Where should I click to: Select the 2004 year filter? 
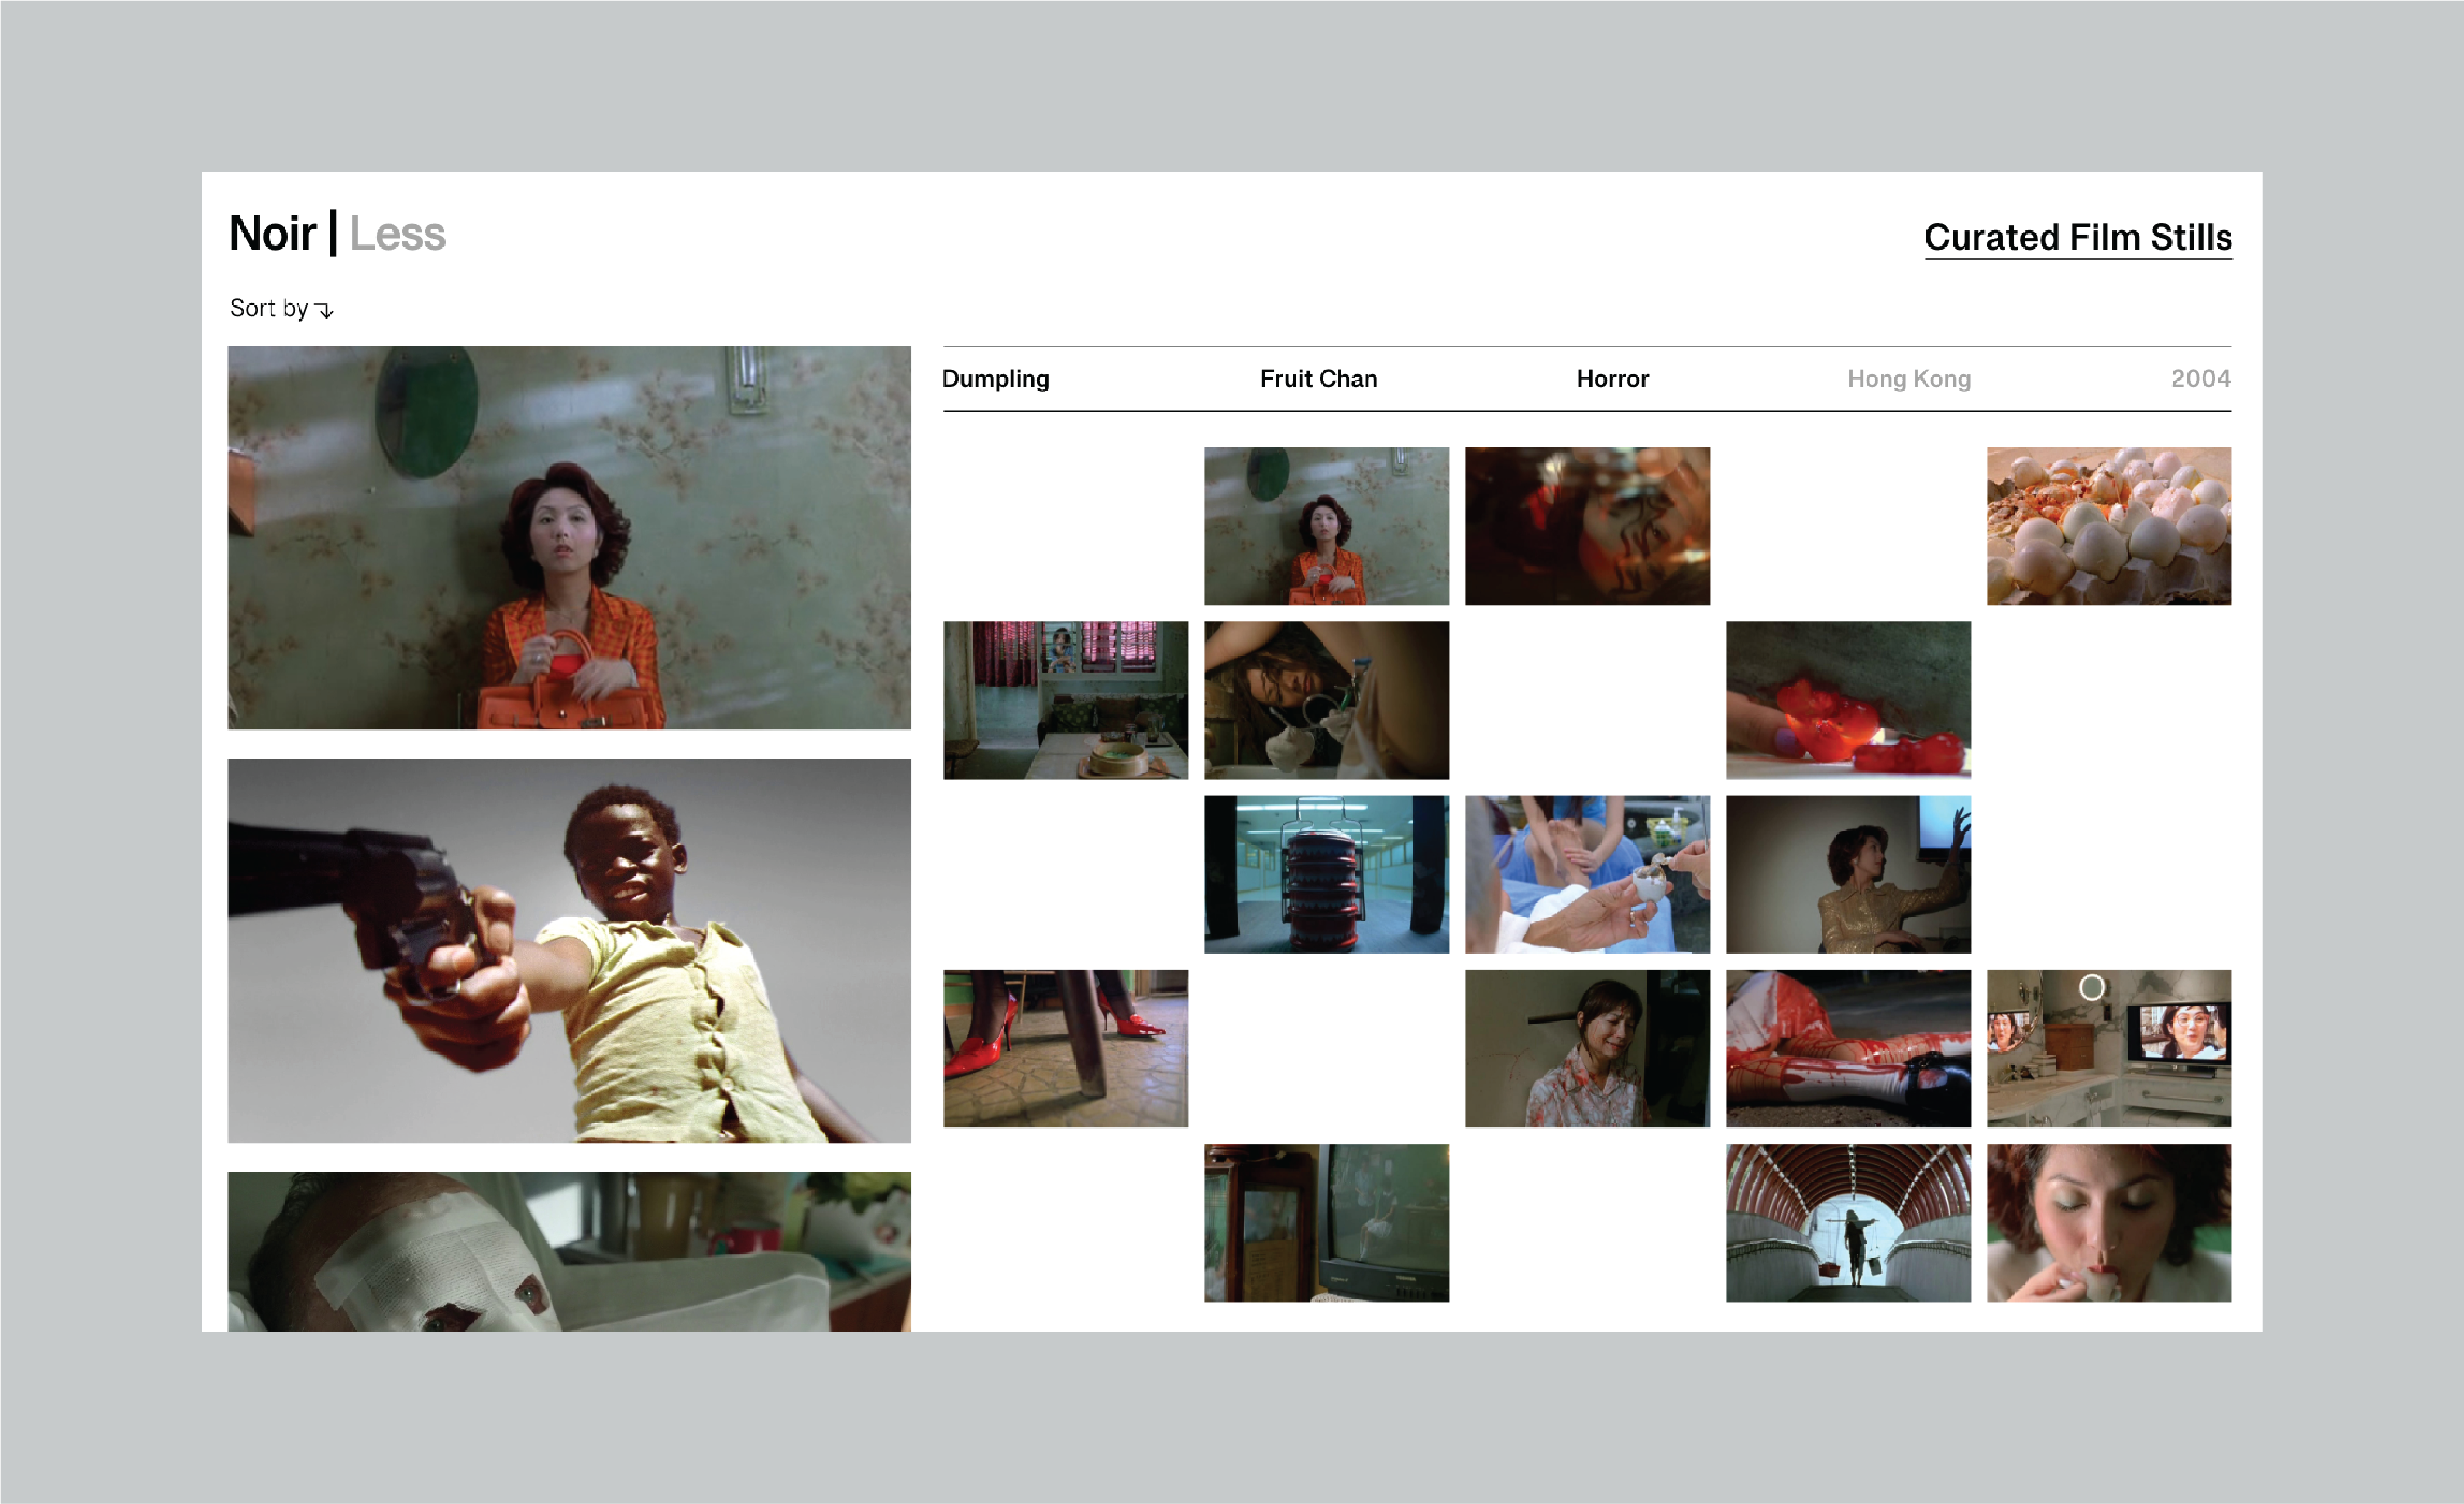pyautogui.click(x=2201, y=379)
